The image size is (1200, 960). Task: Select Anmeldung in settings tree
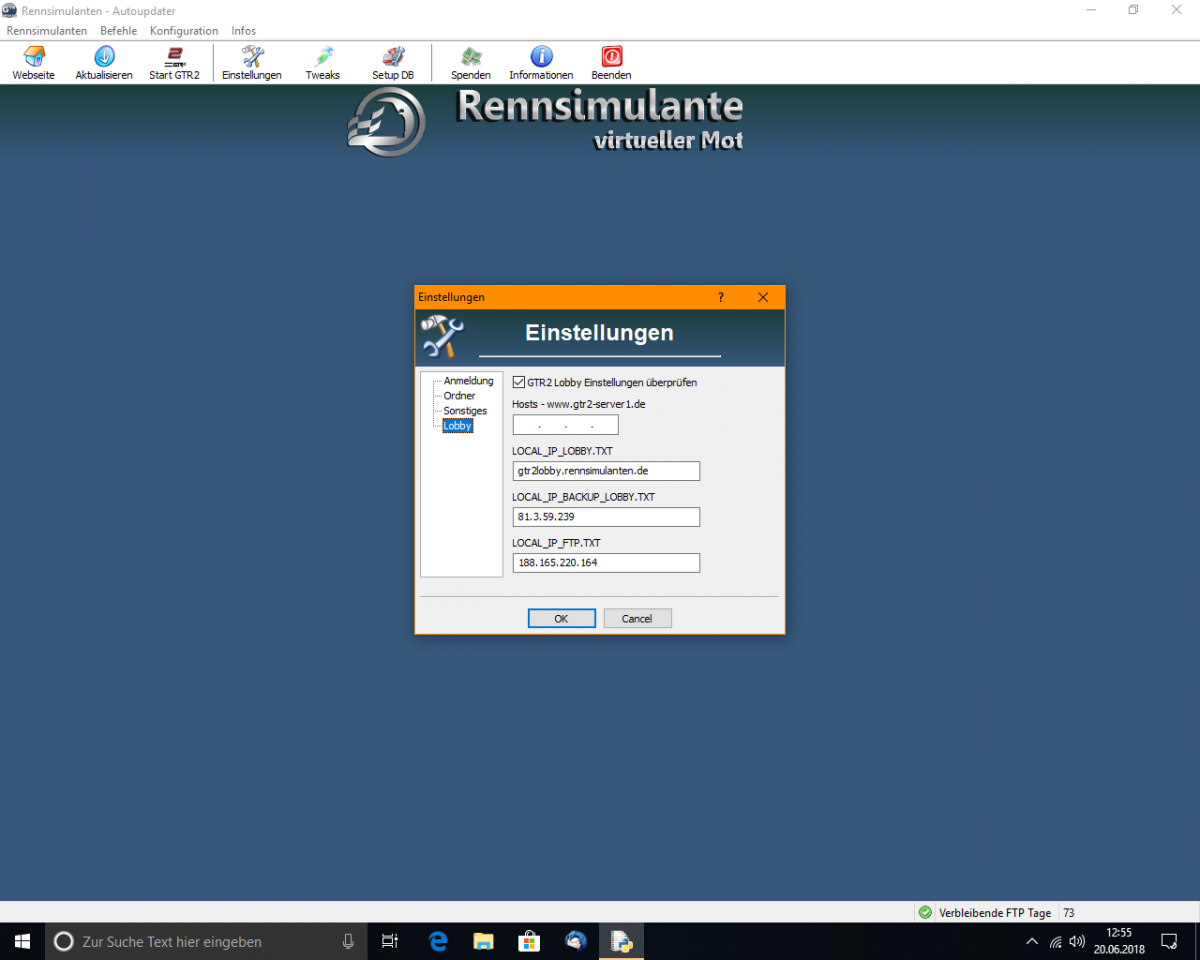[x=468, y=381]
